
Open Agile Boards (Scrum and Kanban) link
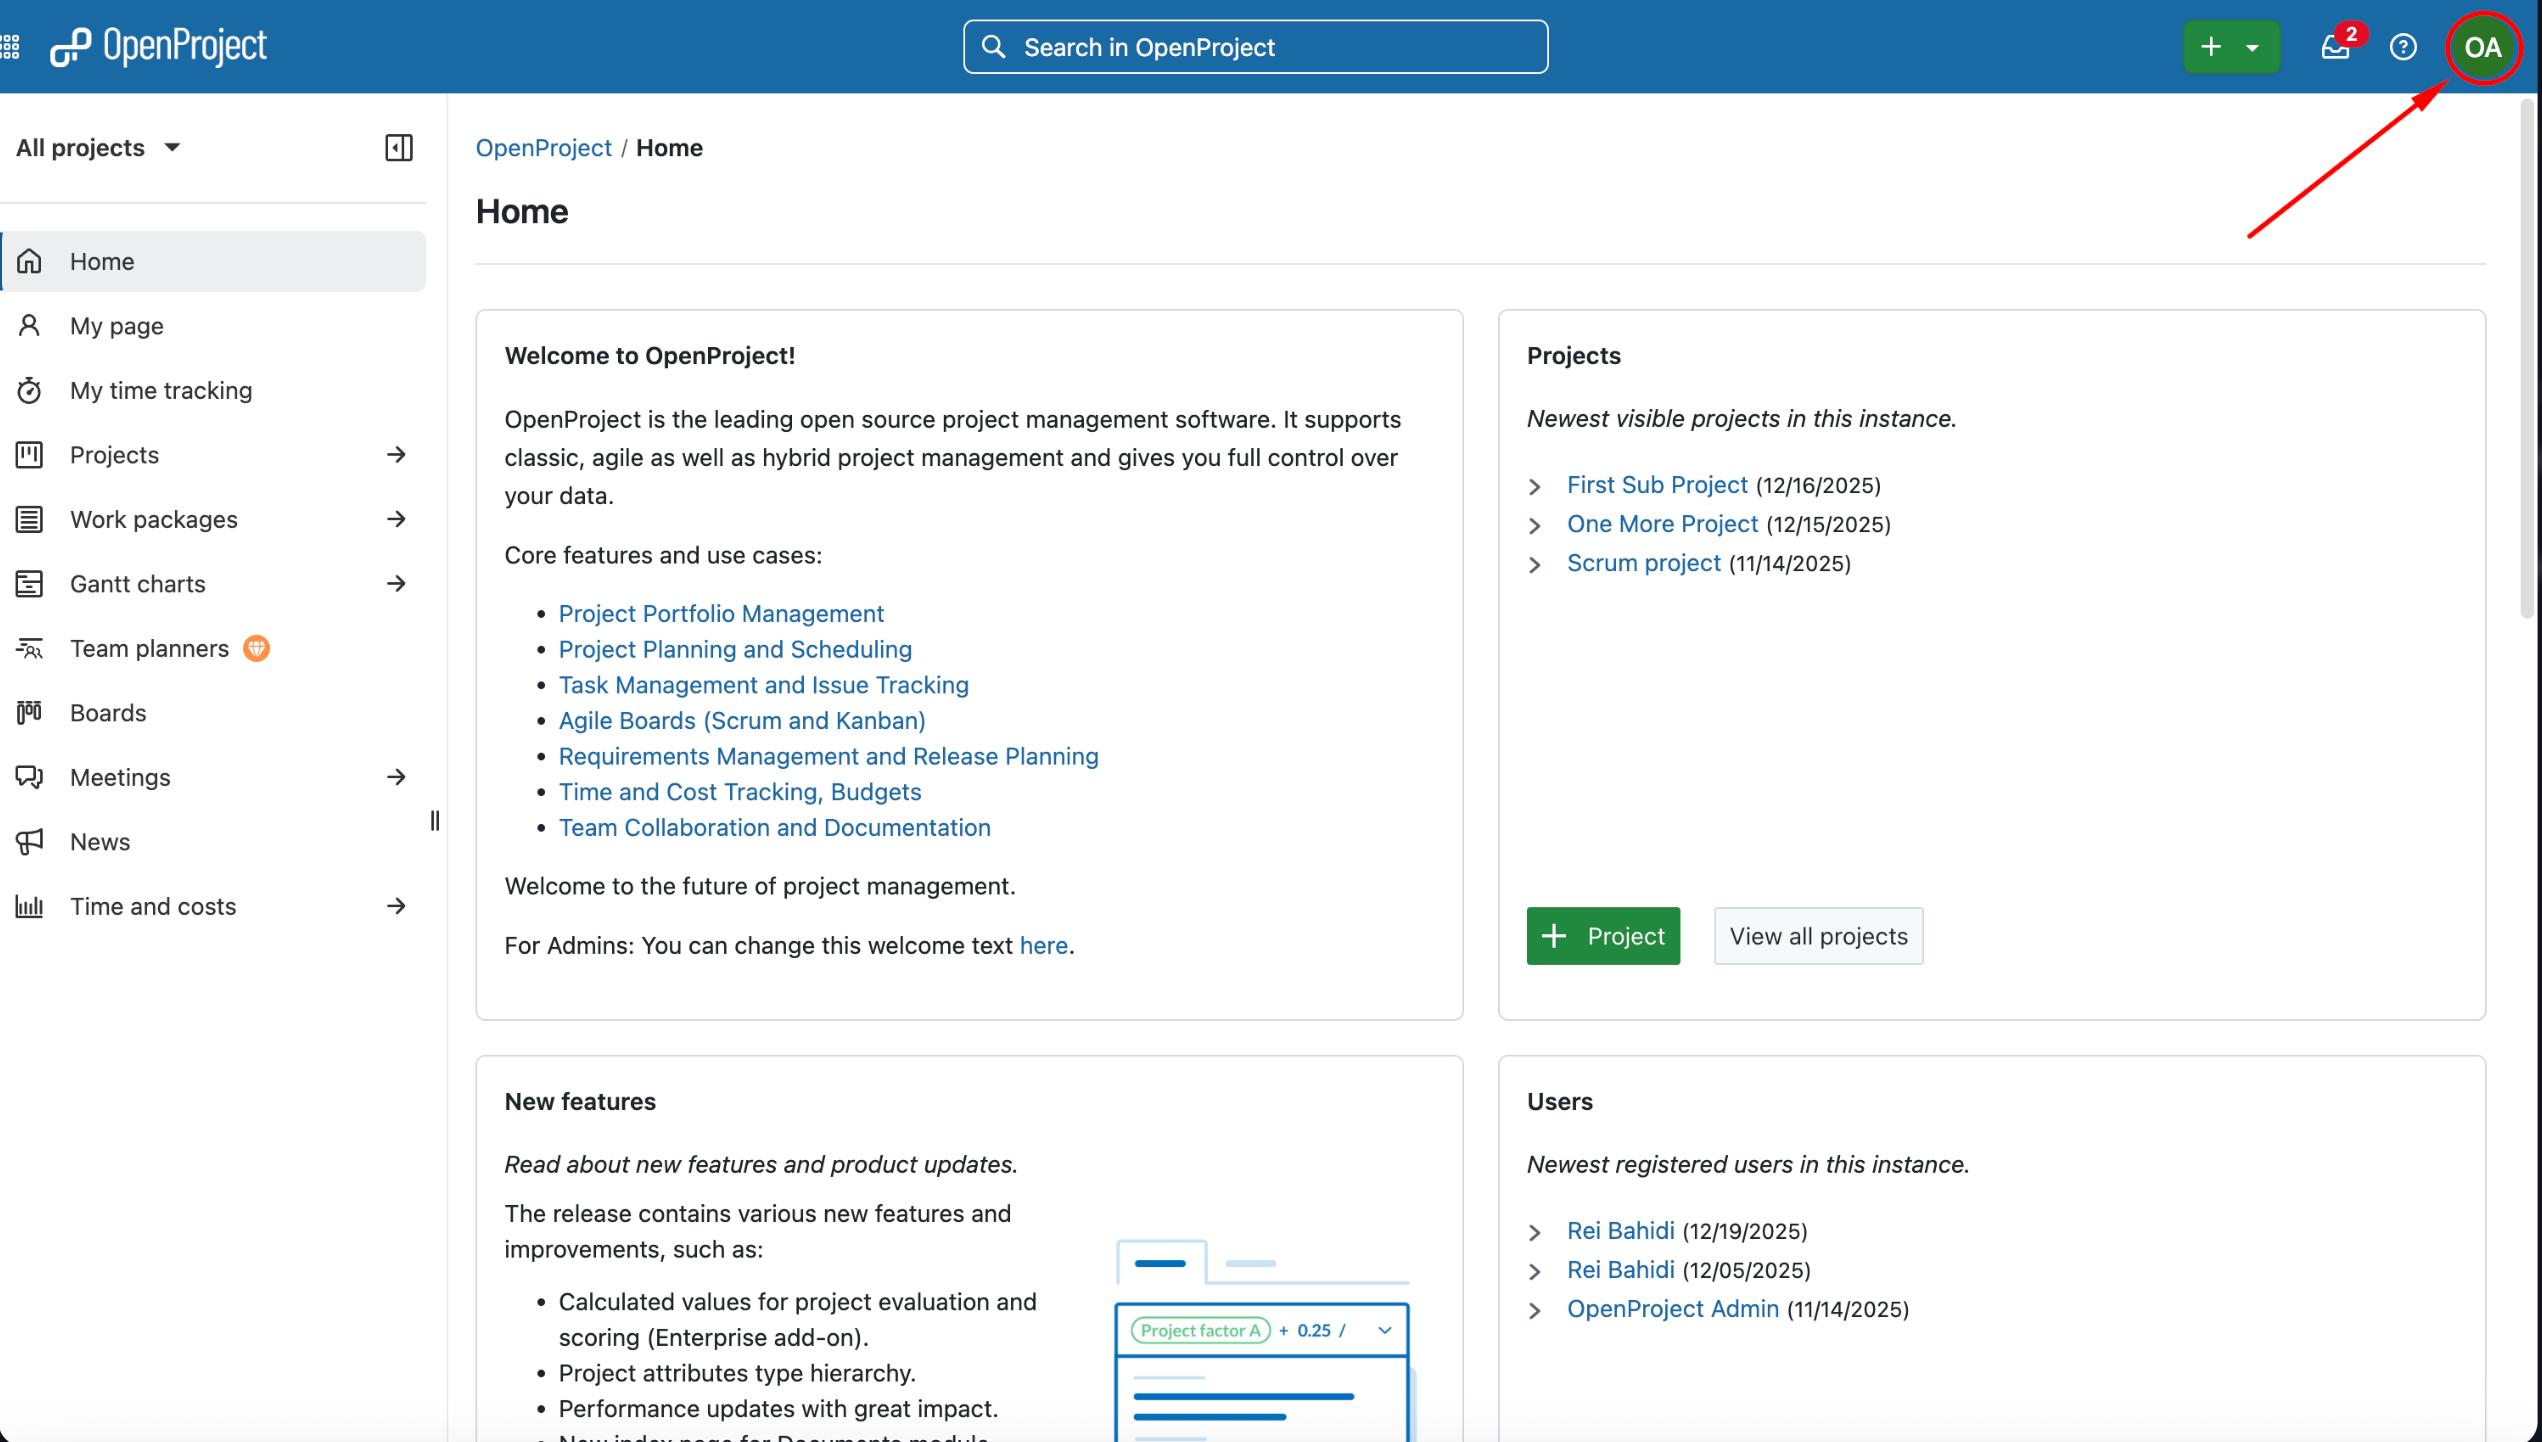pyautogui.click(x=742, y=720)
